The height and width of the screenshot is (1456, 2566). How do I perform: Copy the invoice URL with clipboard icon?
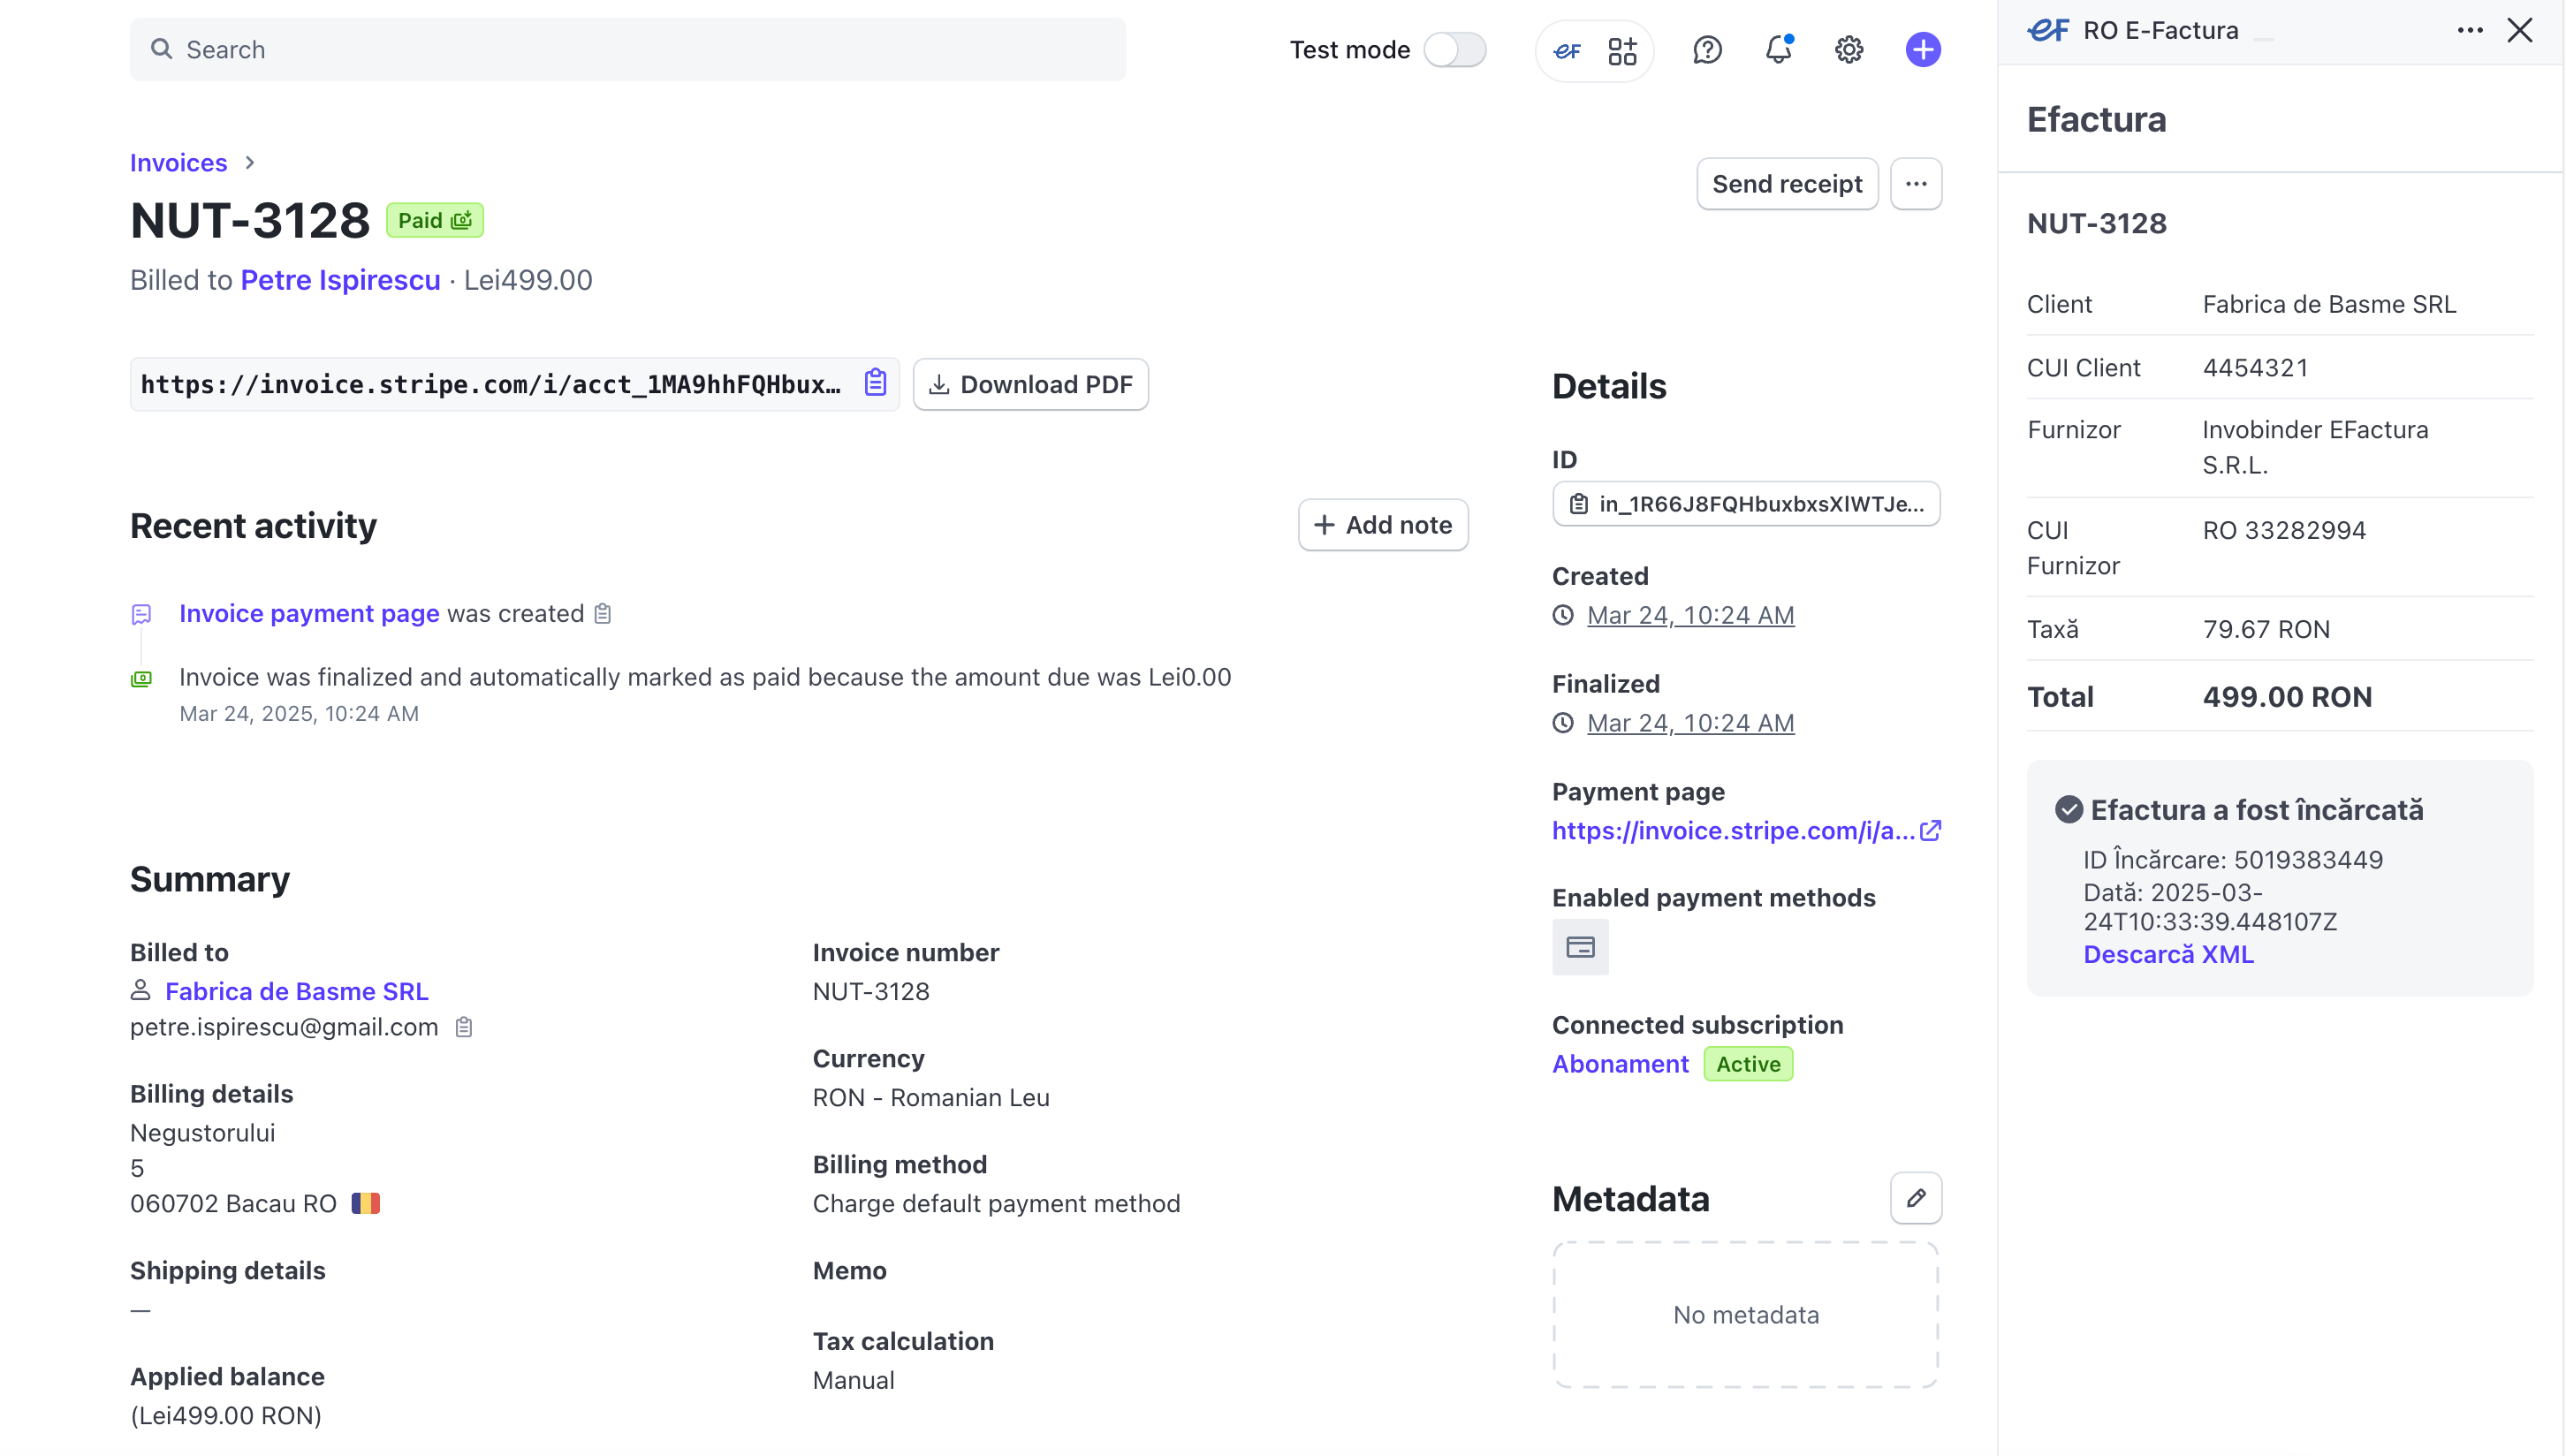coord(875,384)
